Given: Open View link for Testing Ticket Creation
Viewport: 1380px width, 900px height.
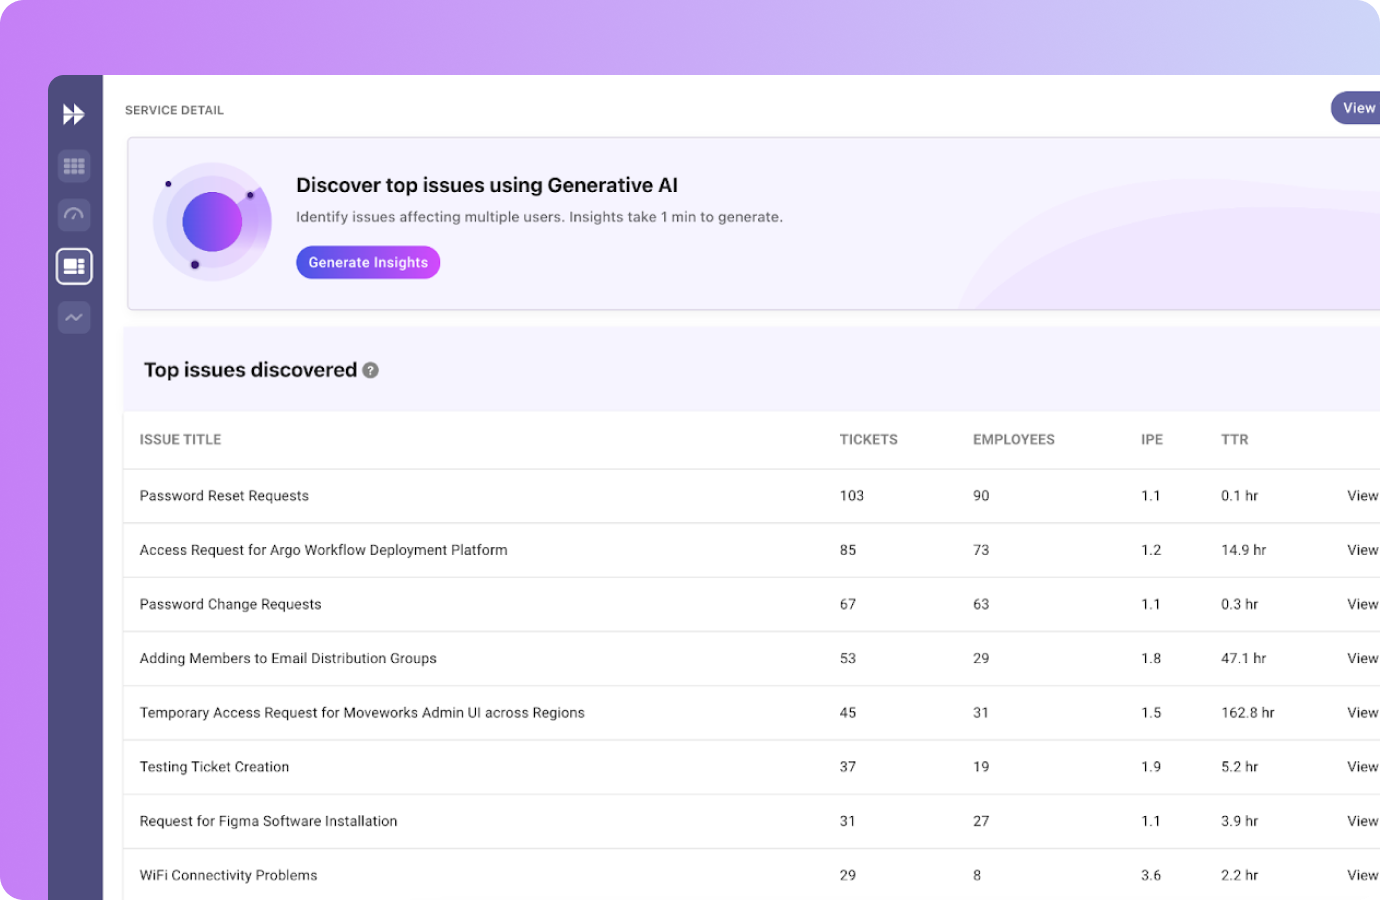Looking at the screenshot, I should coord(1362,767).
